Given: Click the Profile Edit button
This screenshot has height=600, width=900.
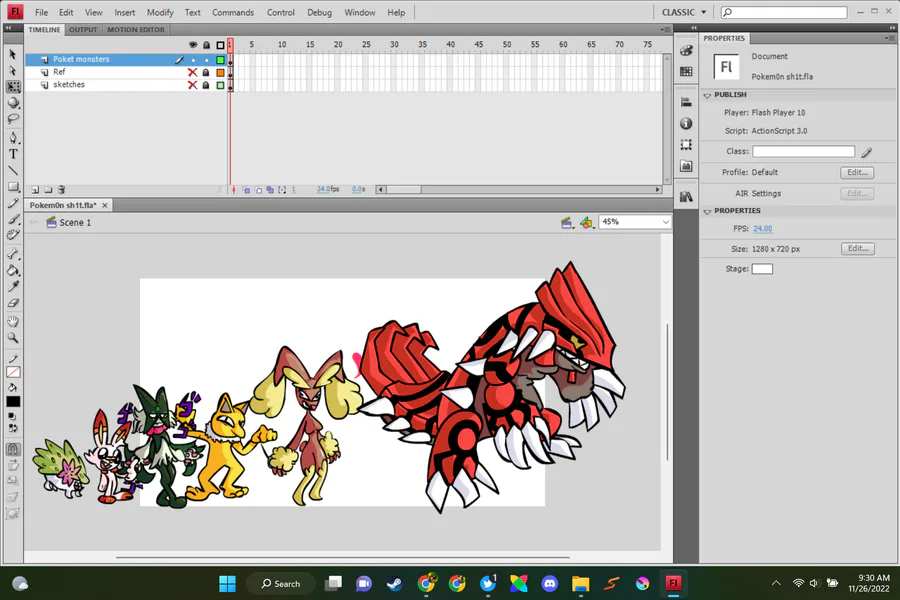Looking at the screenshot, I should [x=857, y=172].
